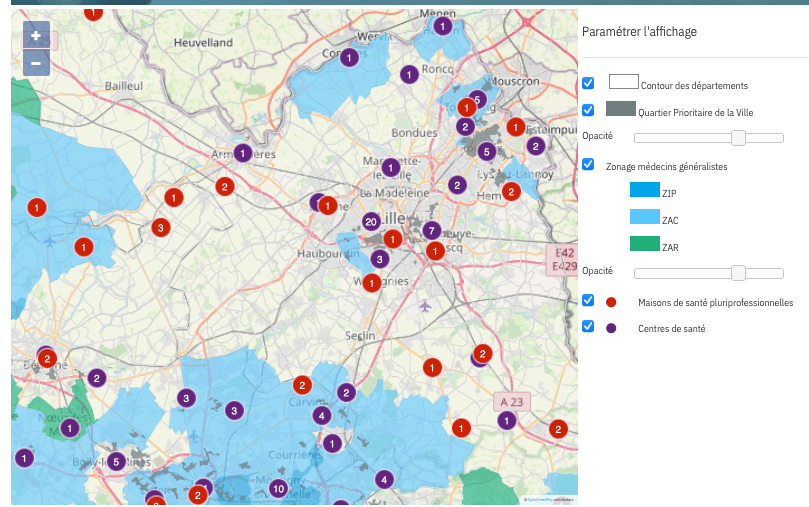Image resolution: width=809 pixels, height=507 pixels.
Task: Zoom out of the map
Action: point(35,63)
